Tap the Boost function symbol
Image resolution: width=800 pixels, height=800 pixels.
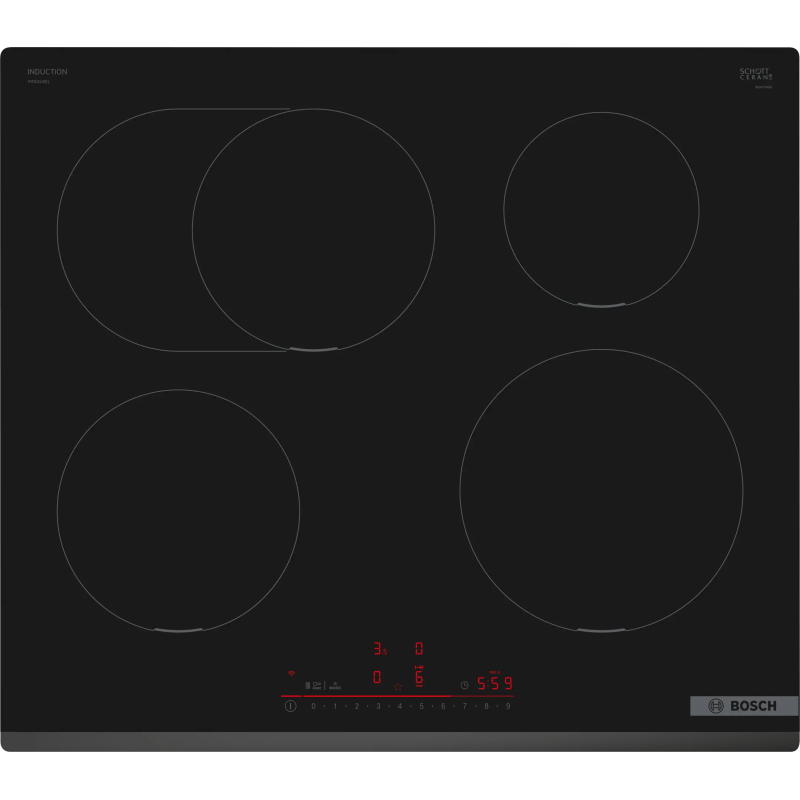(x=335, y=685)
